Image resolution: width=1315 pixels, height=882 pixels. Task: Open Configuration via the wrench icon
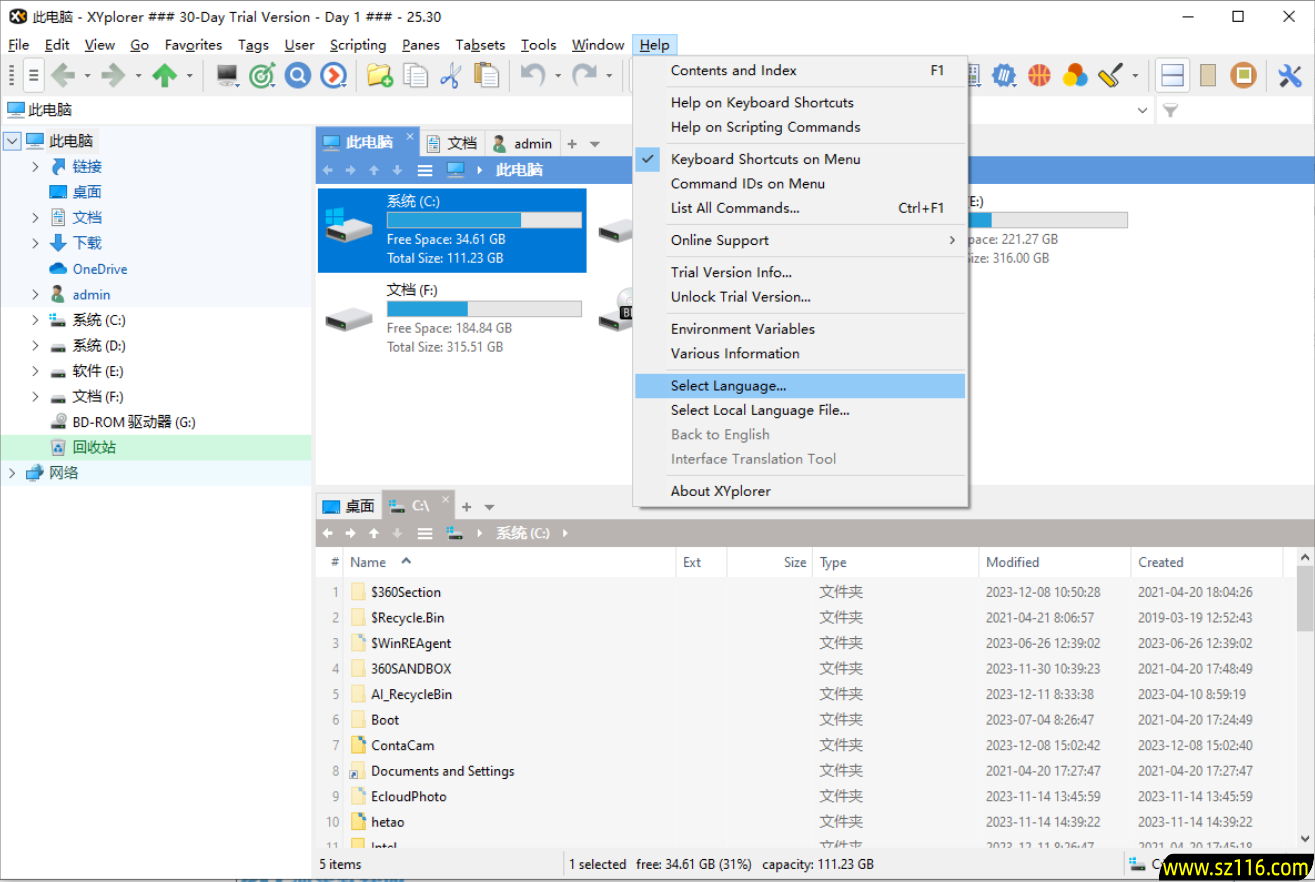click(x=1290, y=75)
